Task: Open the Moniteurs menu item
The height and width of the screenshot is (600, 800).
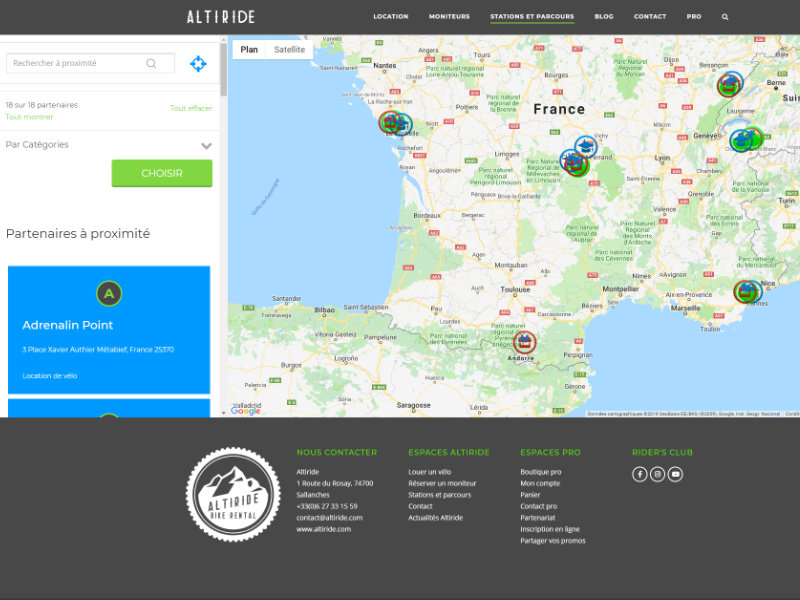Action: pos(449,16)
